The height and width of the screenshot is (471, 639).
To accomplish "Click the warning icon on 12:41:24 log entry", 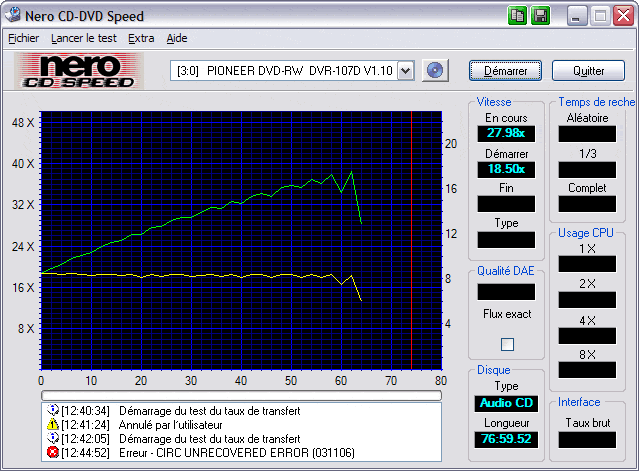I will [x=53, y=425].
